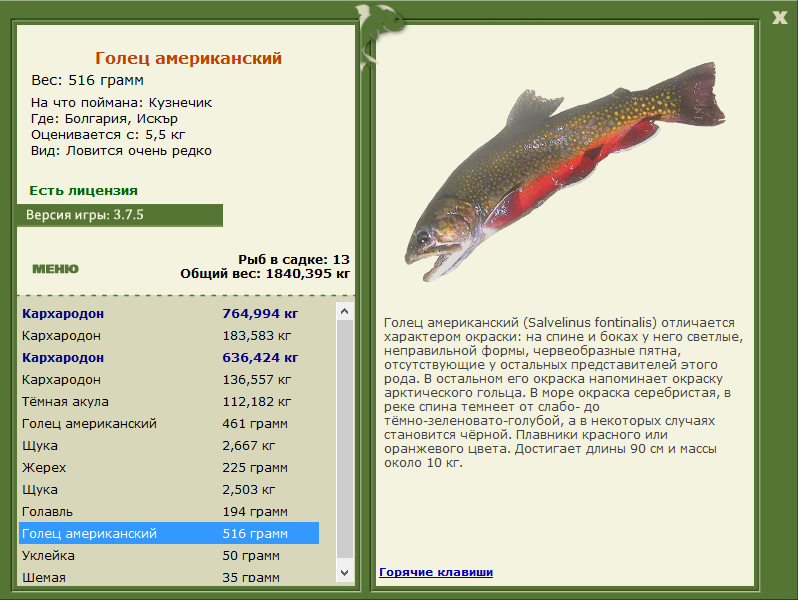Open the МЕНЮ button

(55, 269)
